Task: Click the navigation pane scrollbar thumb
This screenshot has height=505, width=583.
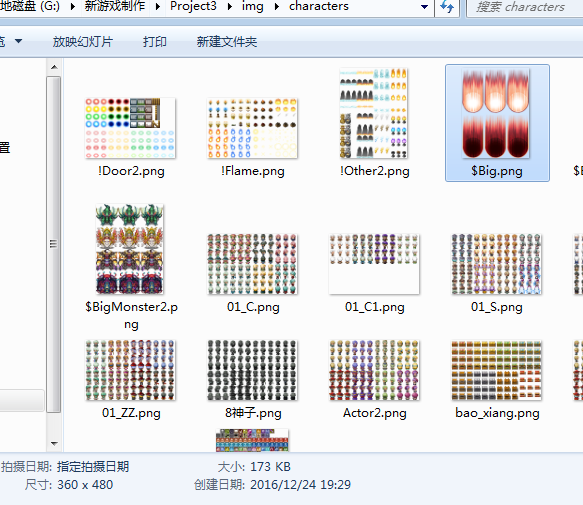Action: [x=54, y=244]
